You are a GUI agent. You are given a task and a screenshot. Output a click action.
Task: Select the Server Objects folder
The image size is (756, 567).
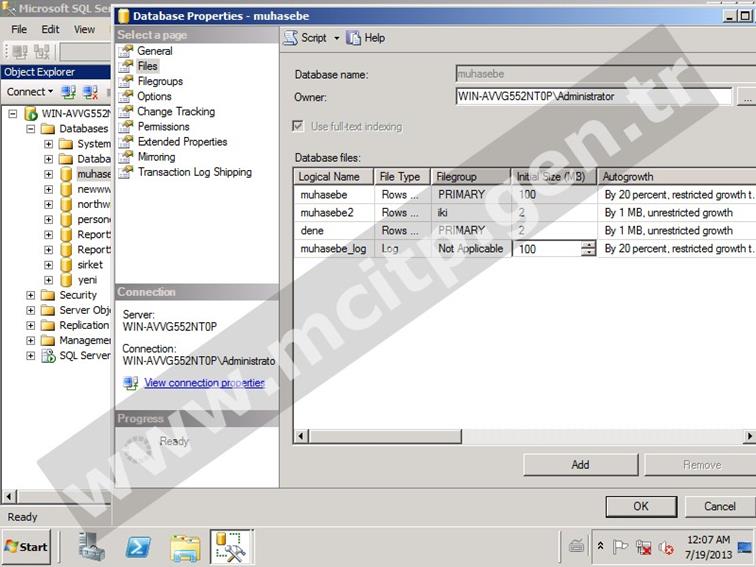click(x=84, y=310)
